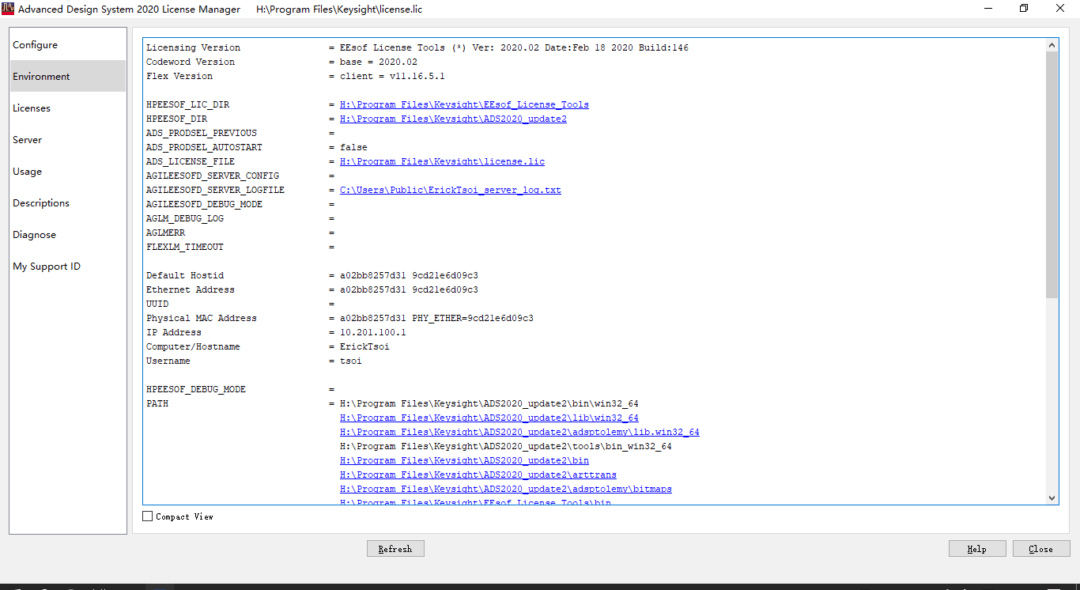Open the Configure tab
This screenshot has width=1080, height=590.
click(x=35, y=45)
